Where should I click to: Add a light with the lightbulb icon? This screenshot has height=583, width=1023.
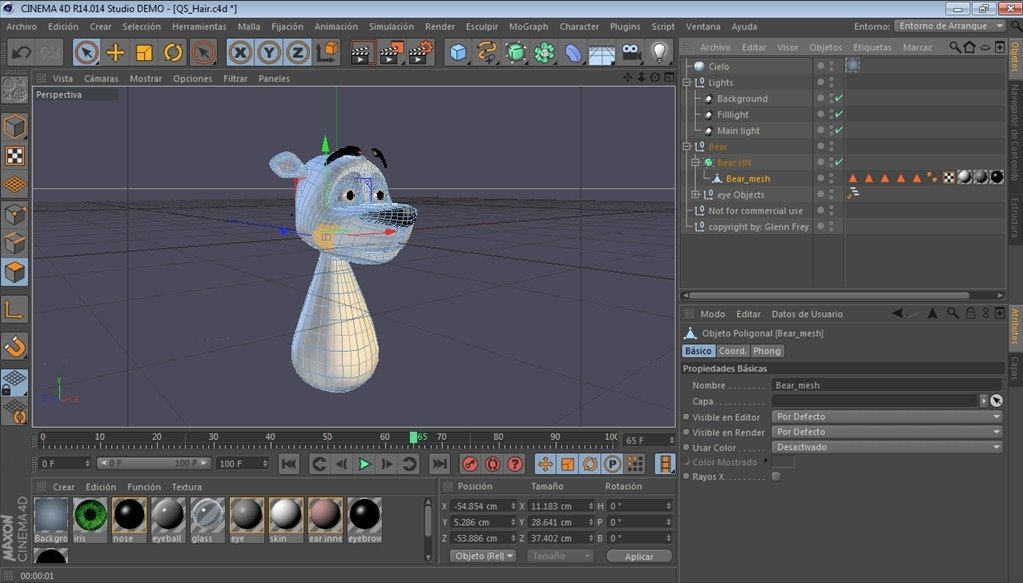pos(659,52)
